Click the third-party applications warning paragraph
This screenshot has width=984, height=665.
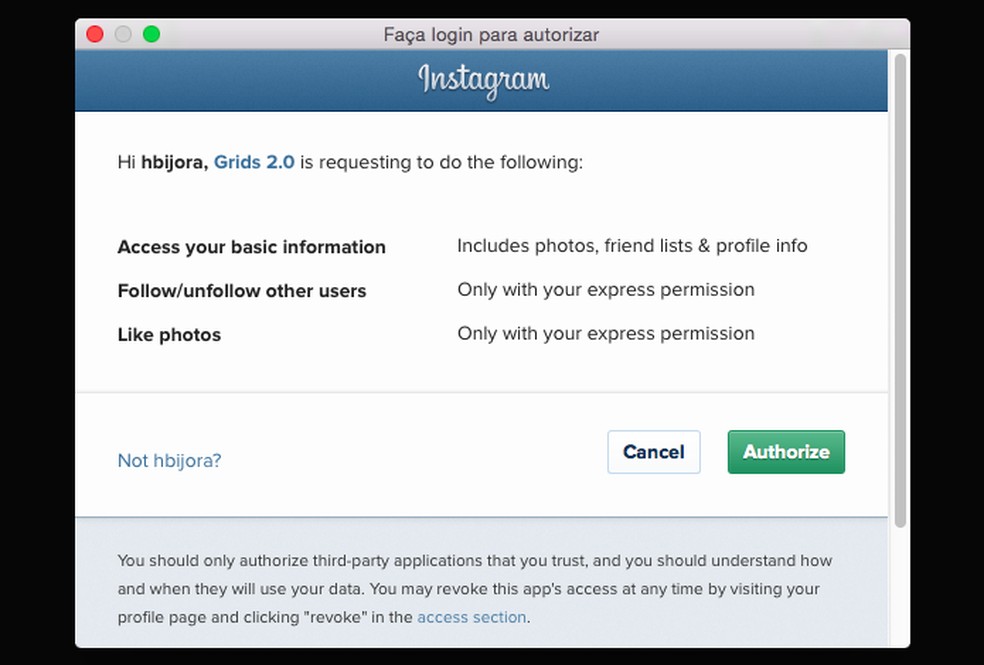point(474,589)
